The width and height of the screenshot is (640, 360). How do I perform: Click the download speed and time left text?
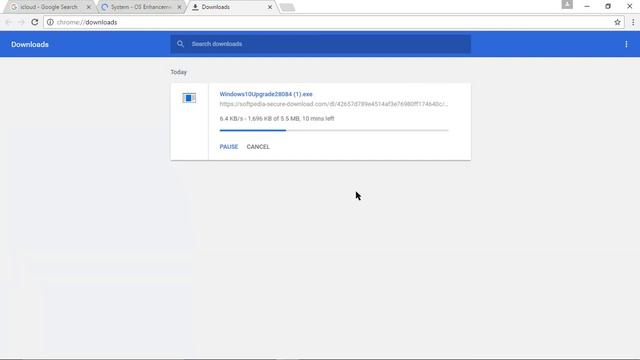[x=277, y=118]
